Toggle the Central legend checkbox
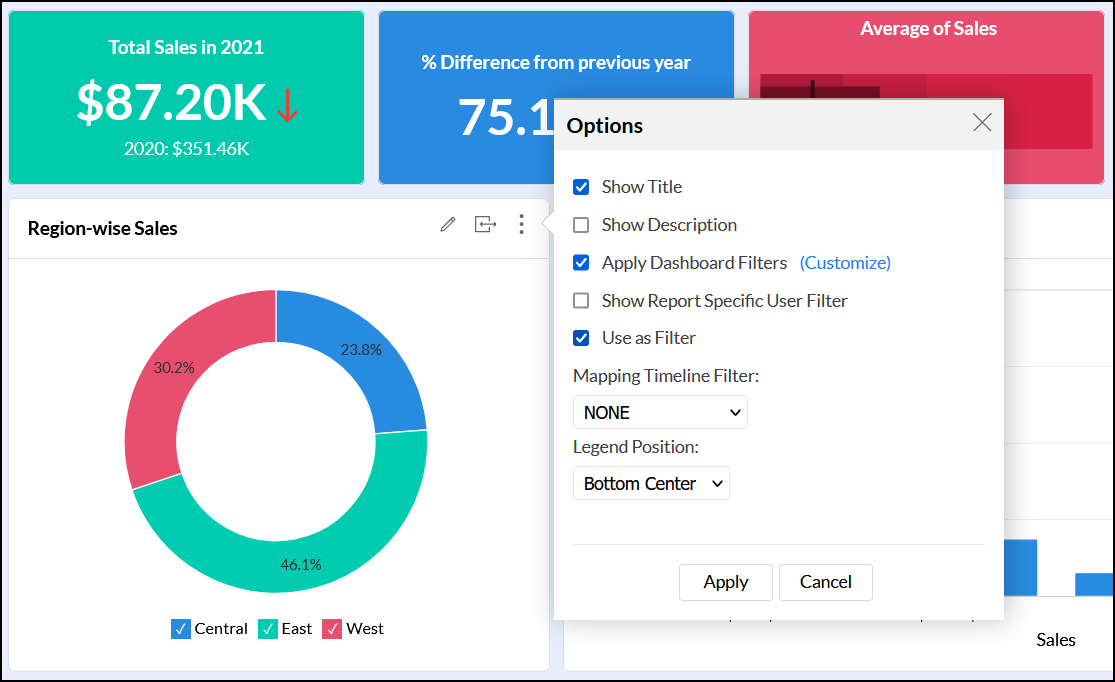 pyautogui.click(x=180, y=629)
